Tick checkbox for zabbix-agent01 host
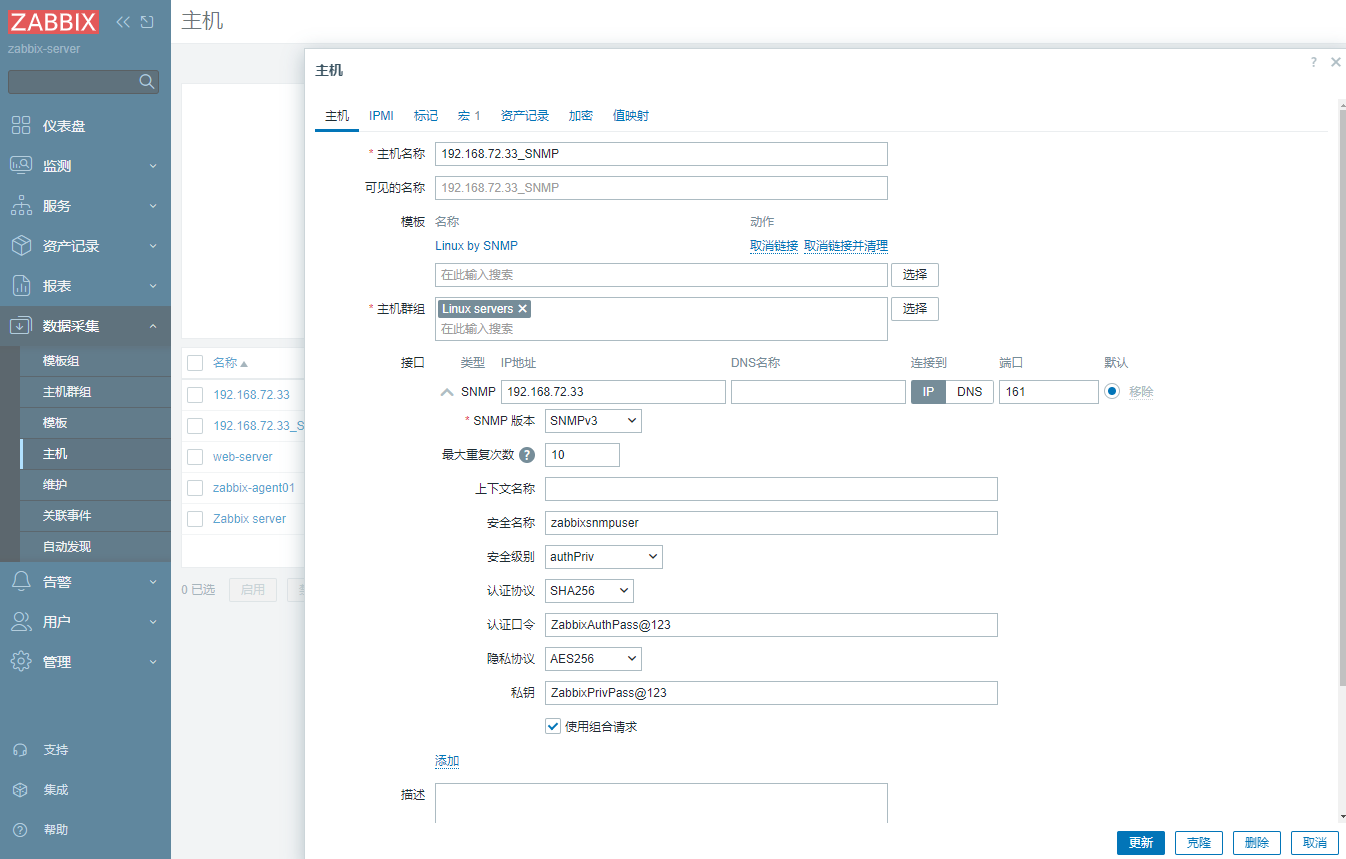This screenshot has height=859, width=1346. tap(195, 488)
